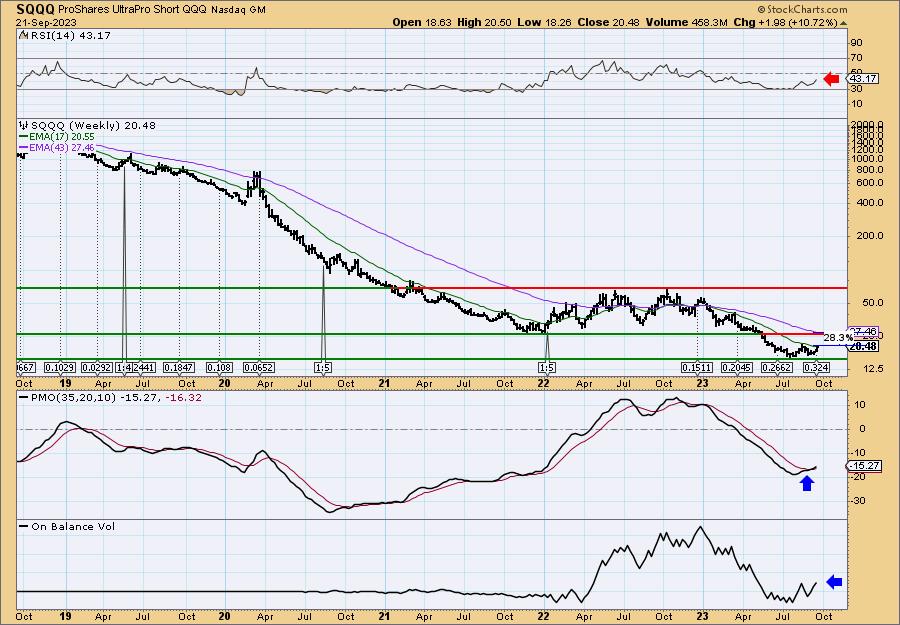Click the High 20.50 value
Image resolution: width=900 pixels, height=625 pixels.
485,22
